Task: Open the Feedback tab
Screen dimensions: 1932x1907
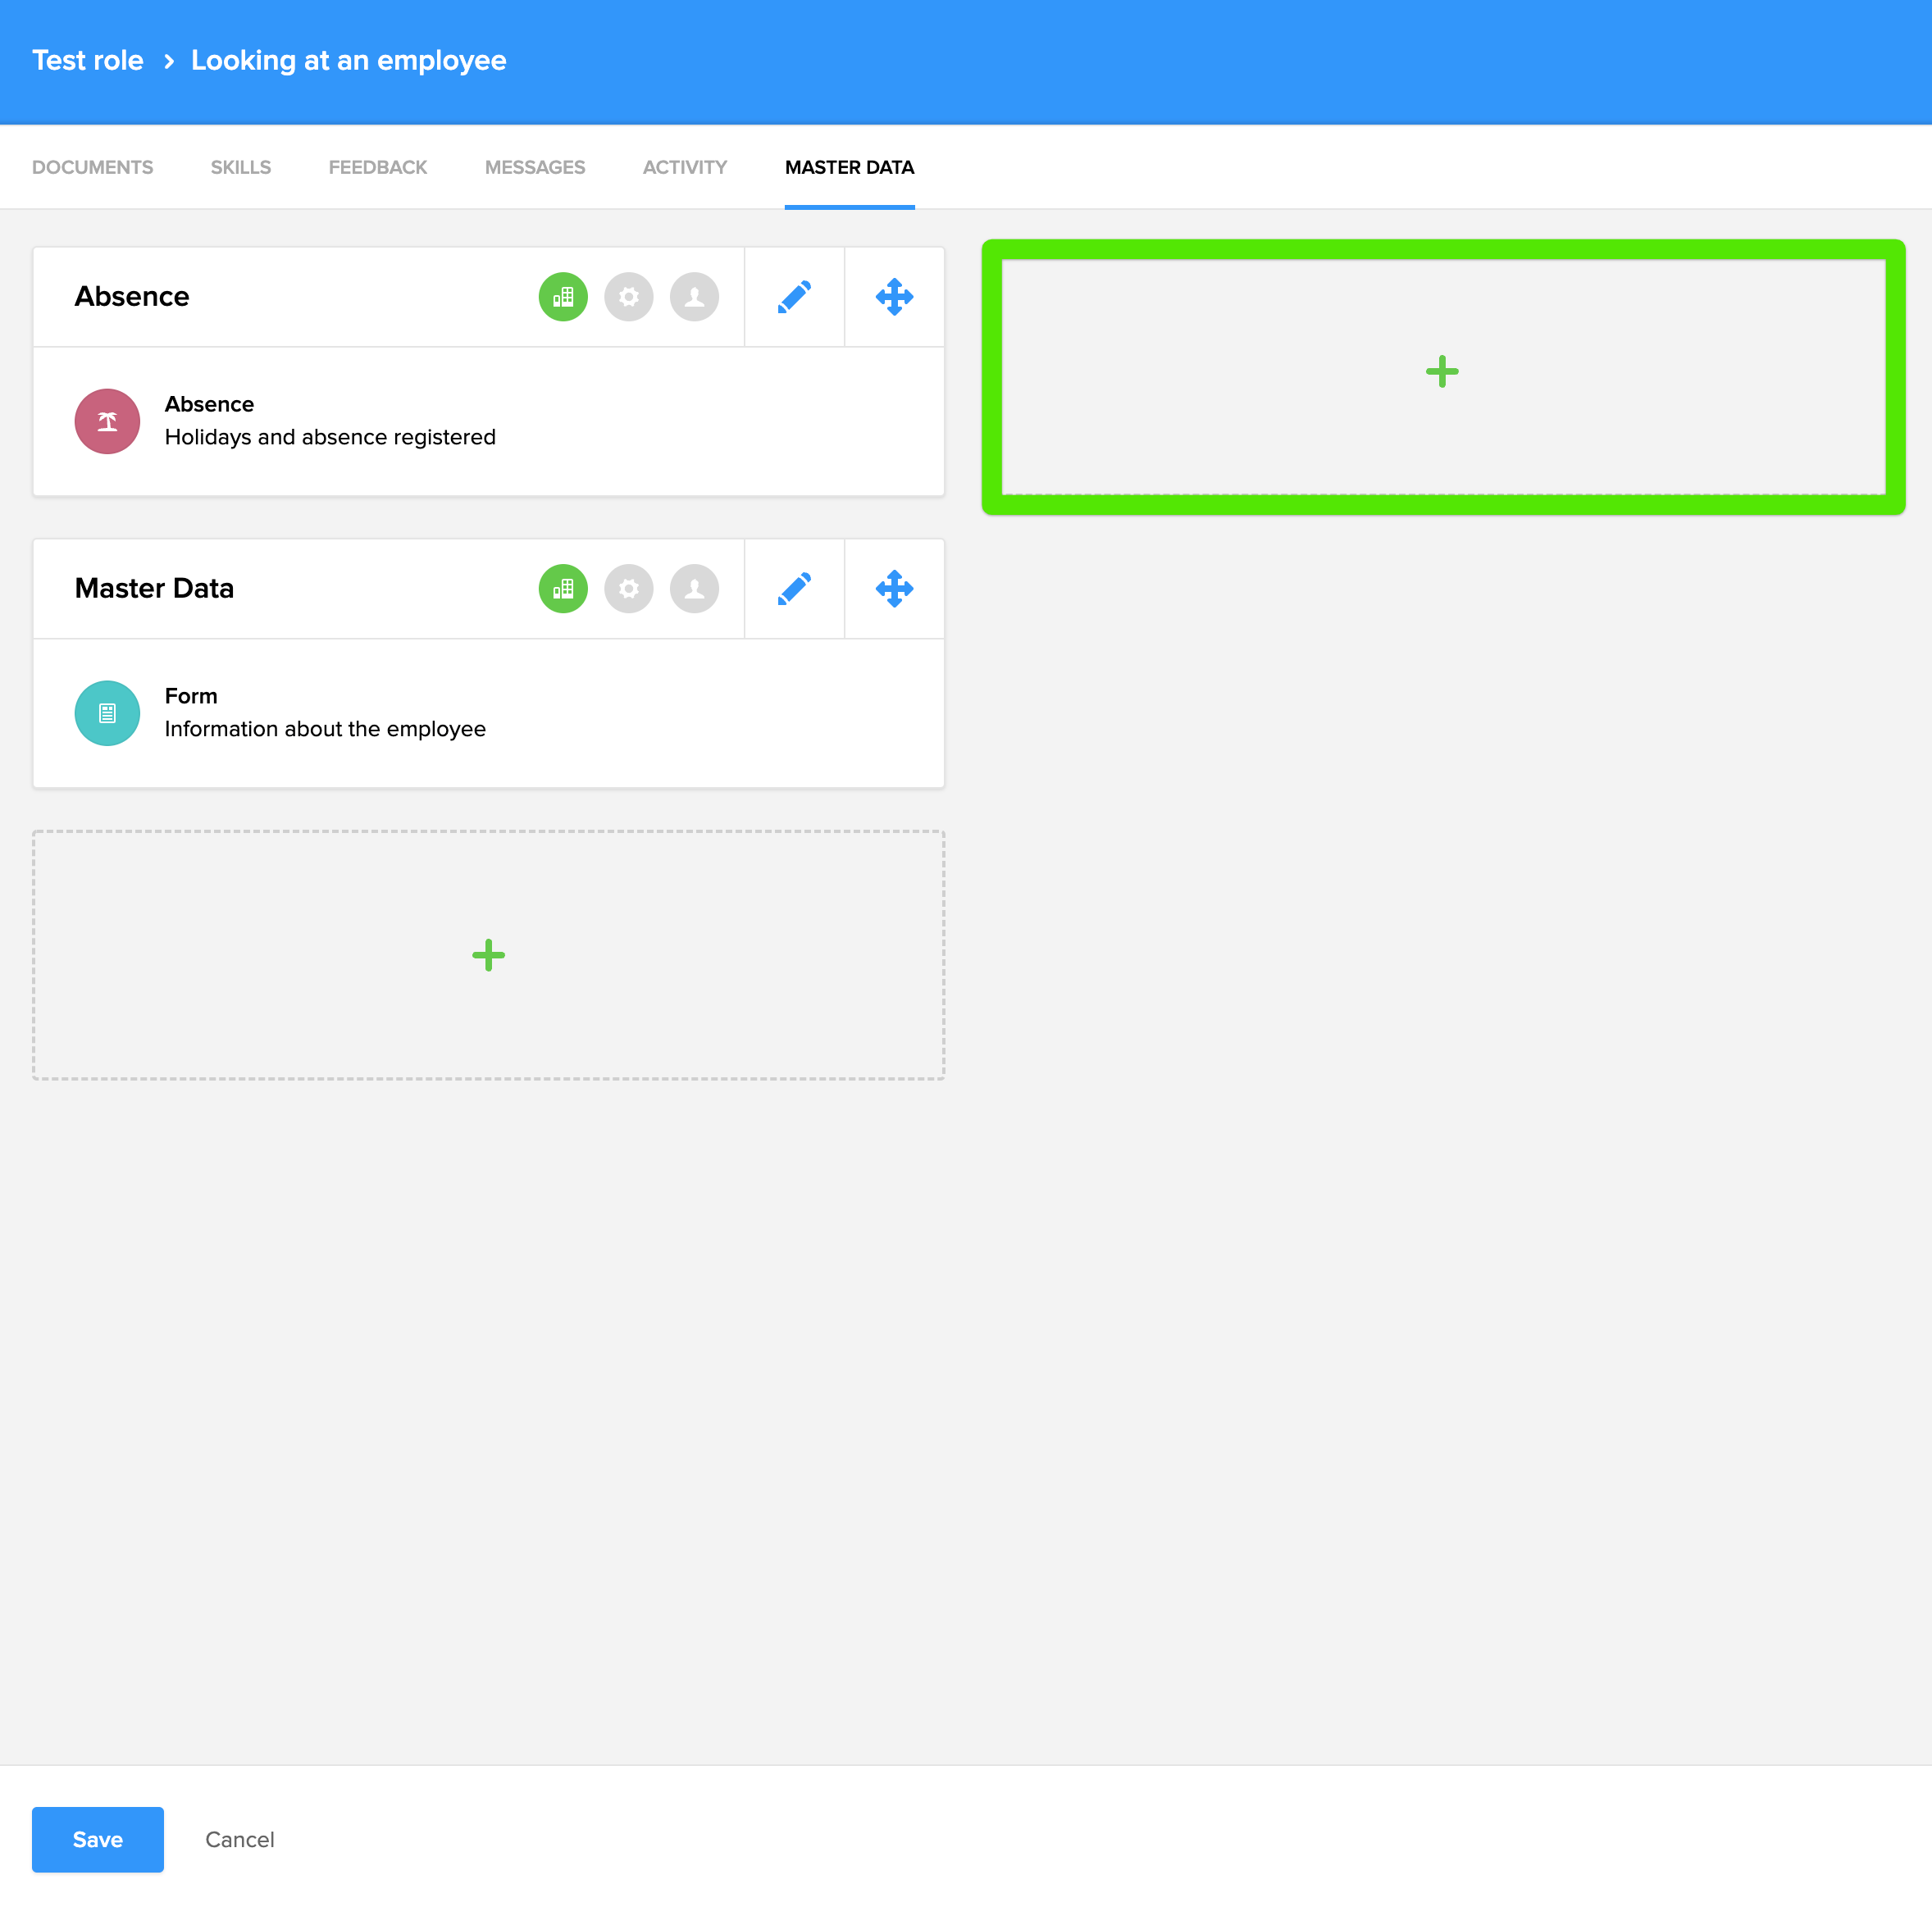Action: (377, 167)
